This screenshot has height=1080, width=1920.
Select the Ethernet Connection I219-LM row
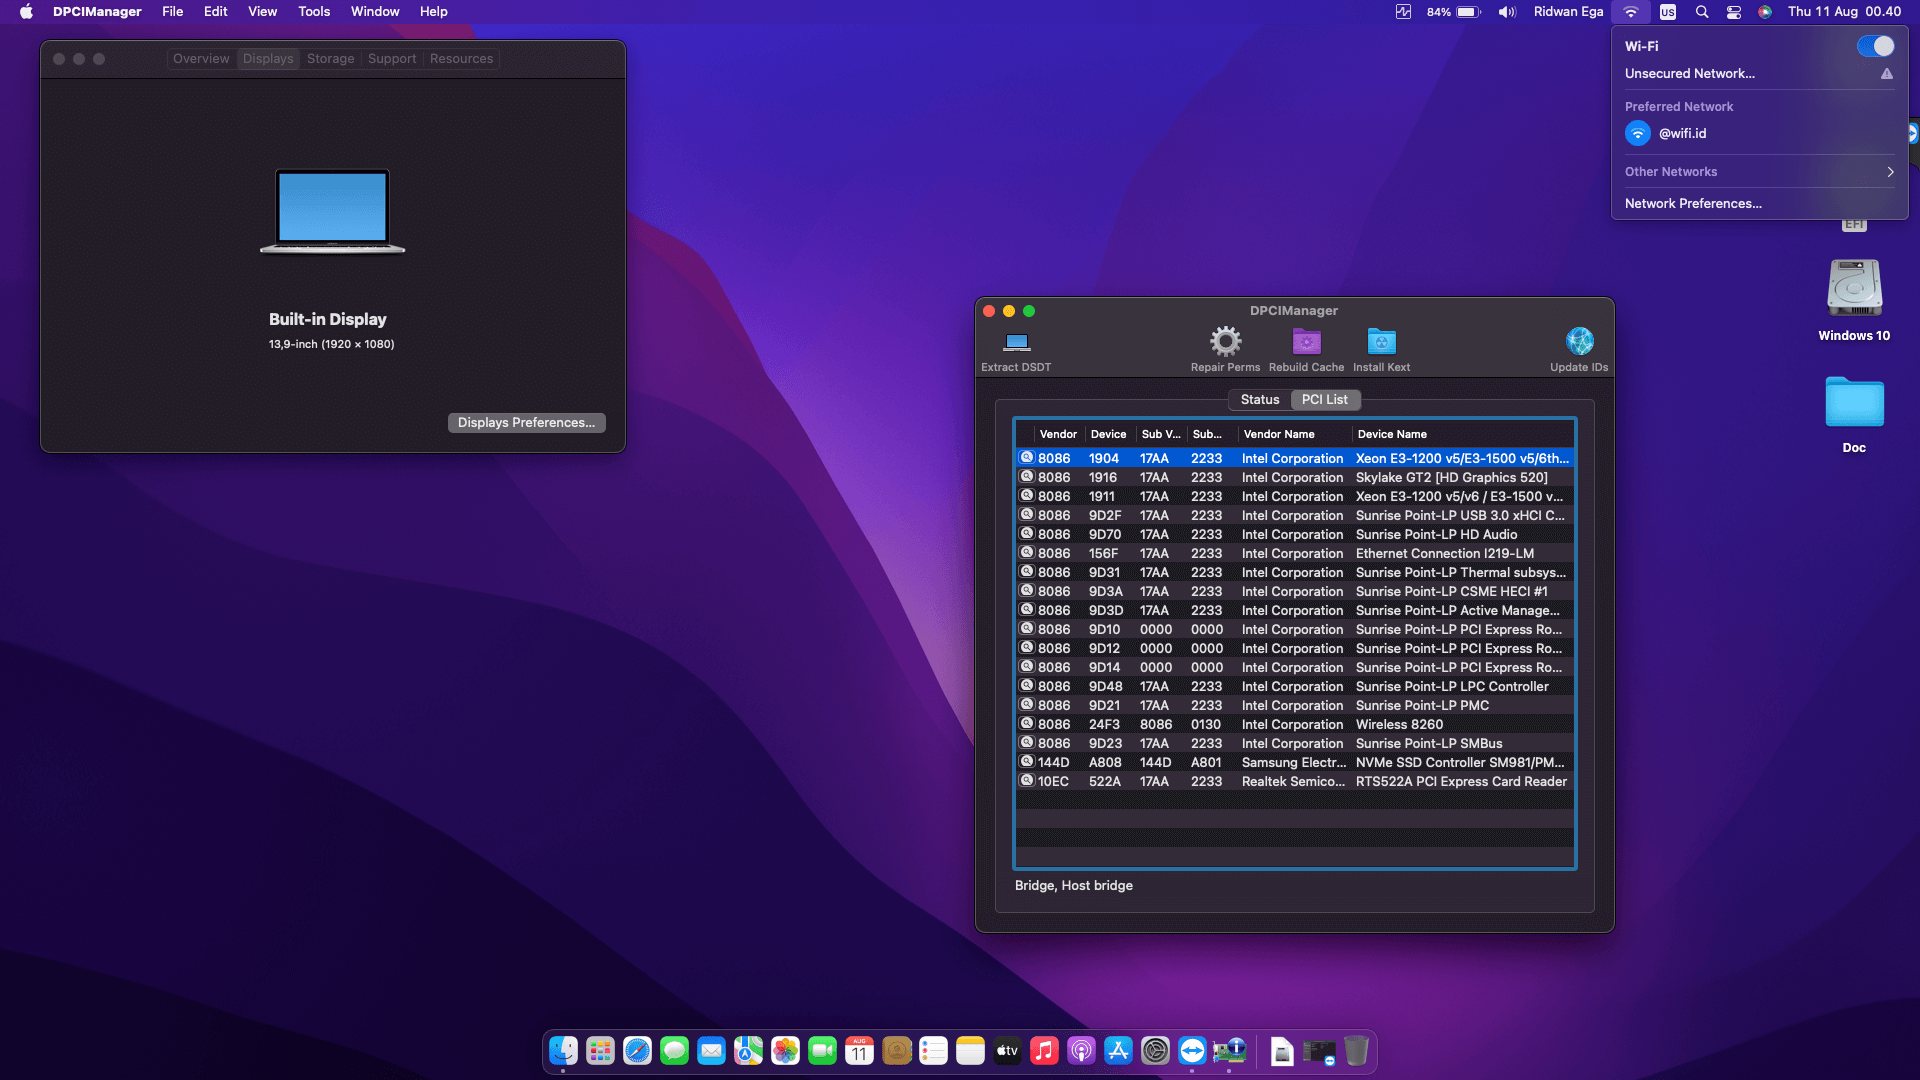coord(1294,553)
